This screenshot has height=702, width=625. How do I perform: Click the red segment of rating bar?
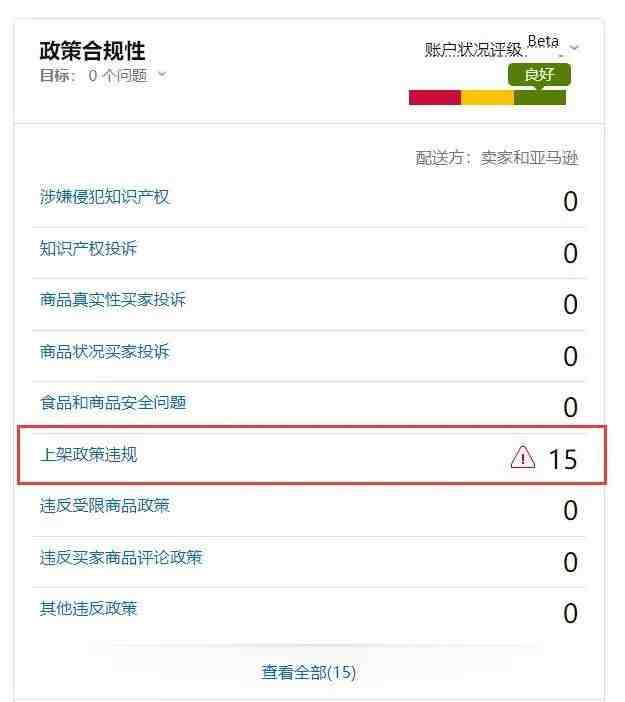pos(435,97)
